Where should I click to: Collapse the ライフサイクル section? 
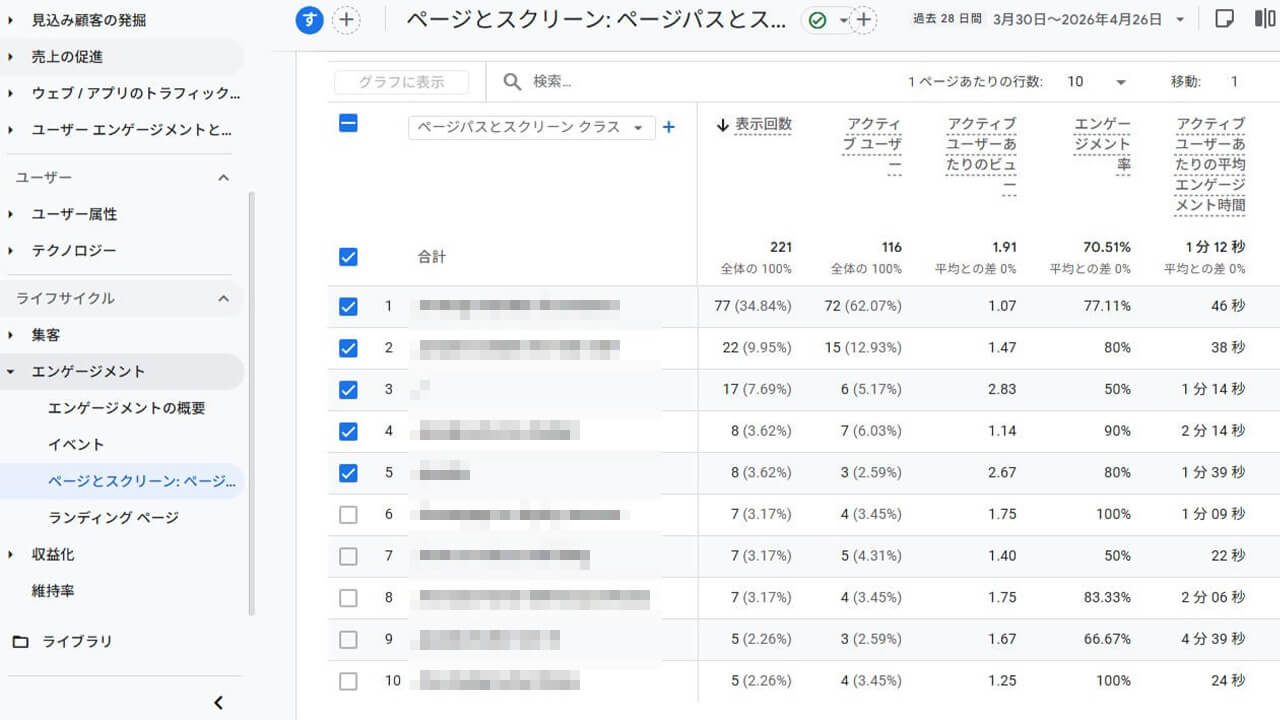pyautogui.click(x=223, y=298)
